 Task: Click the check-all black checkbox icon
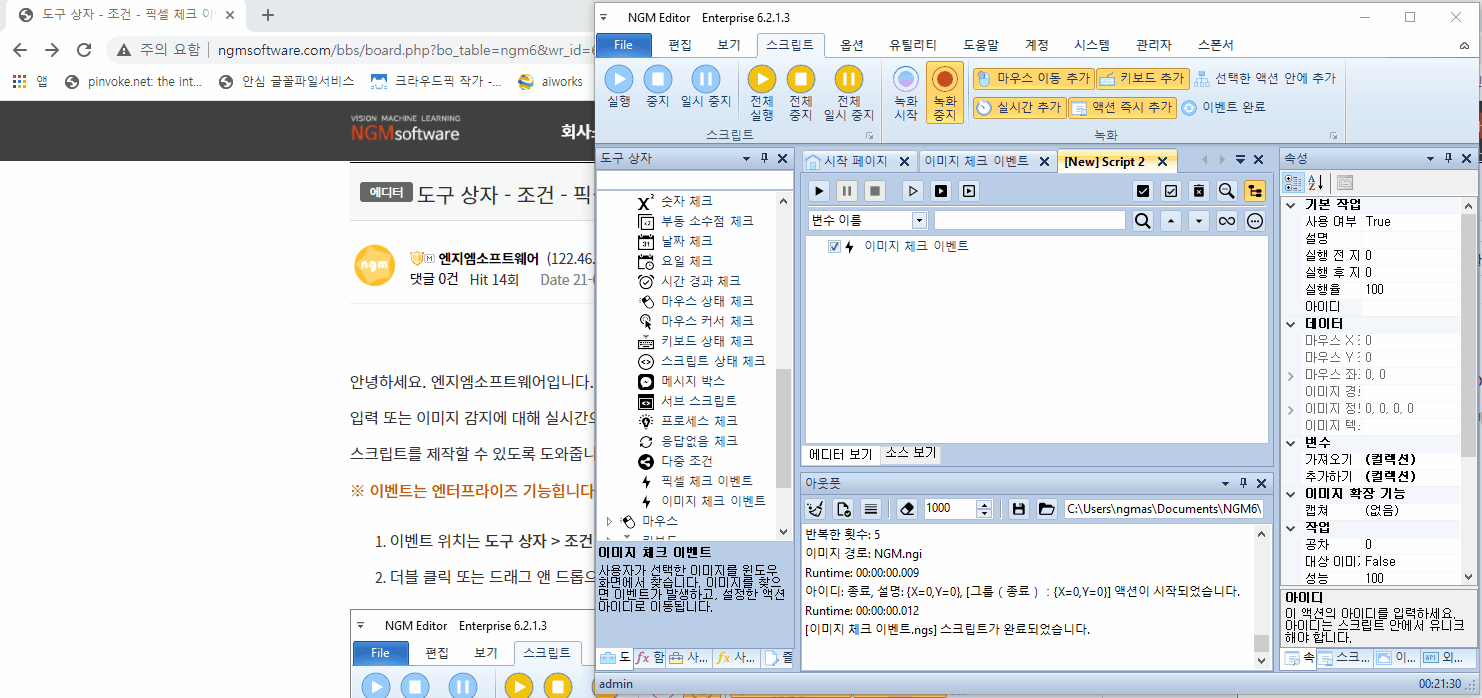[1143, 190]
